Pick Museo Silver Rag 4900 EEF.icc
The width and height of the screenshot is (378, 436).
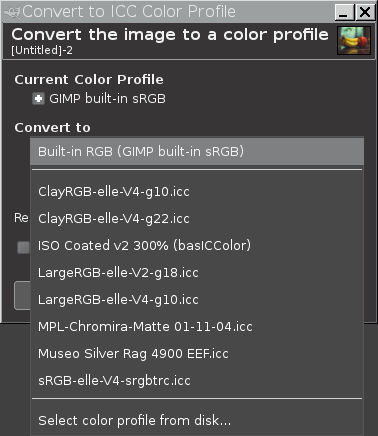pyautogui.click(x=197, y=354)
